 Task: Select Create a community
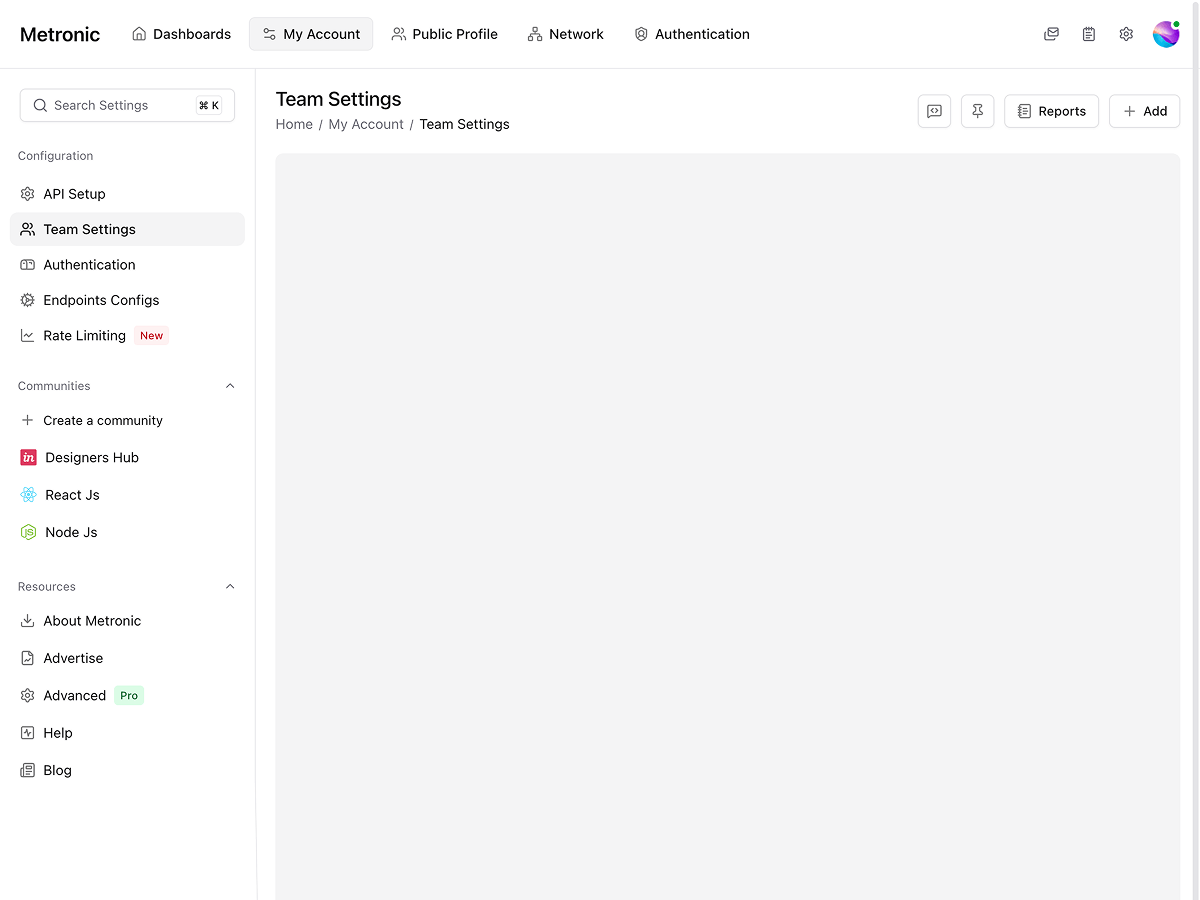coord(102,420)
